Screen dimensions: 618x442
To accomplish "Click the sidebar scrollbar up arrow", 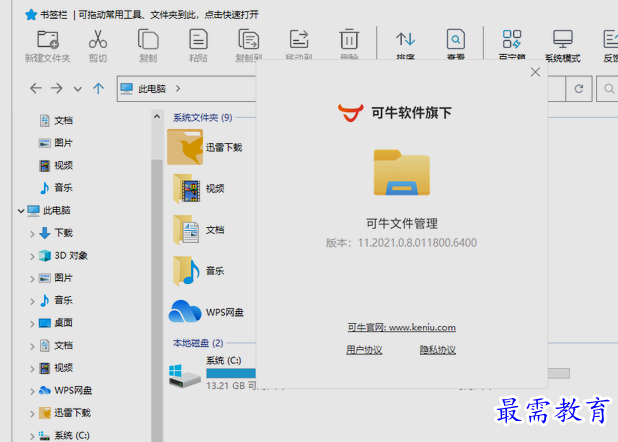I will click(x=157, y=116).
